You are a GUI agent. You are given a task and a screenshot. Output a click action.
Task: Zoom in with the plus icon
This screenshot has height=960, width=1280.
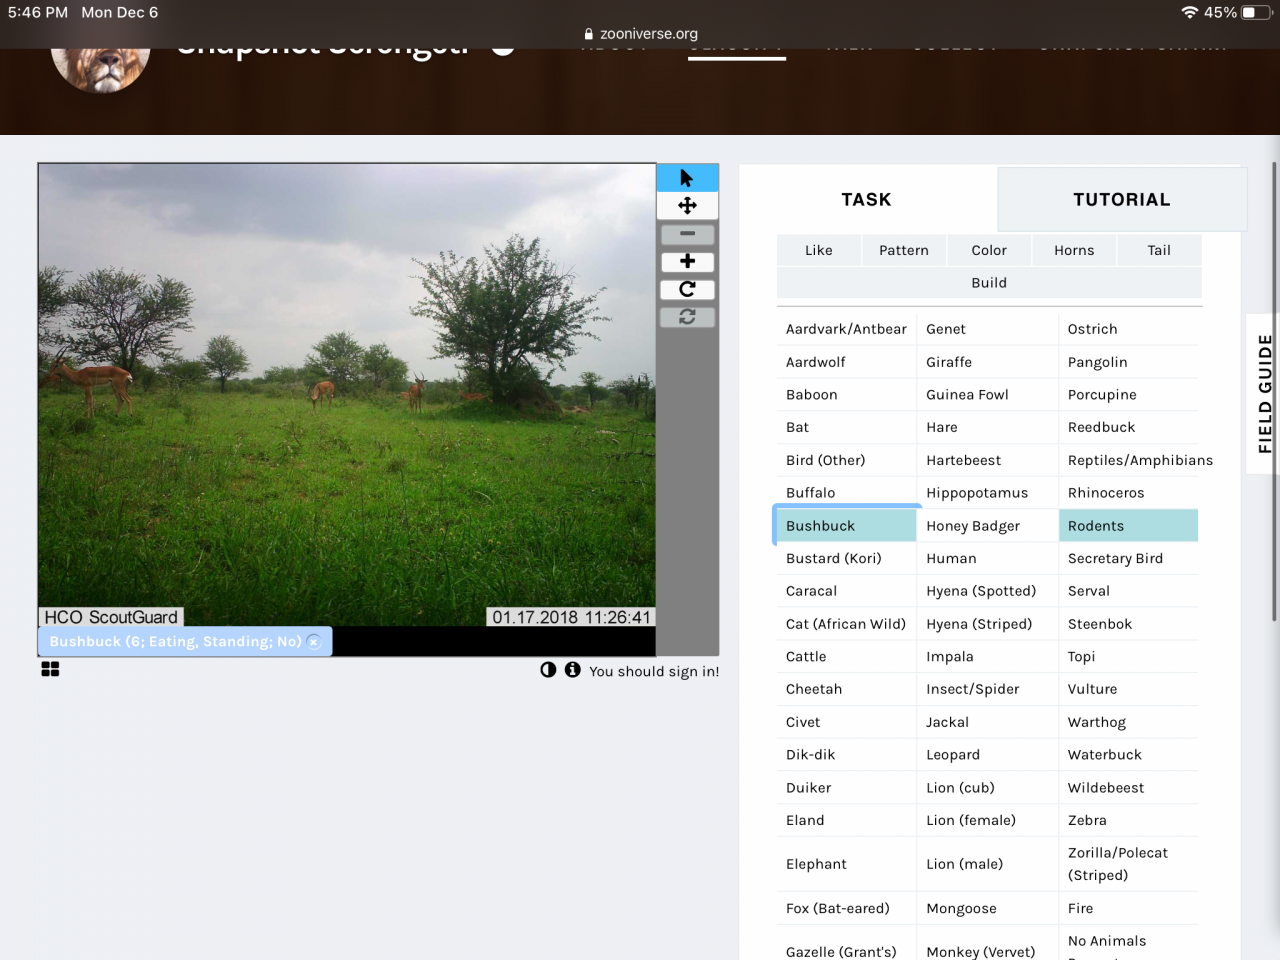click(687, 262)
